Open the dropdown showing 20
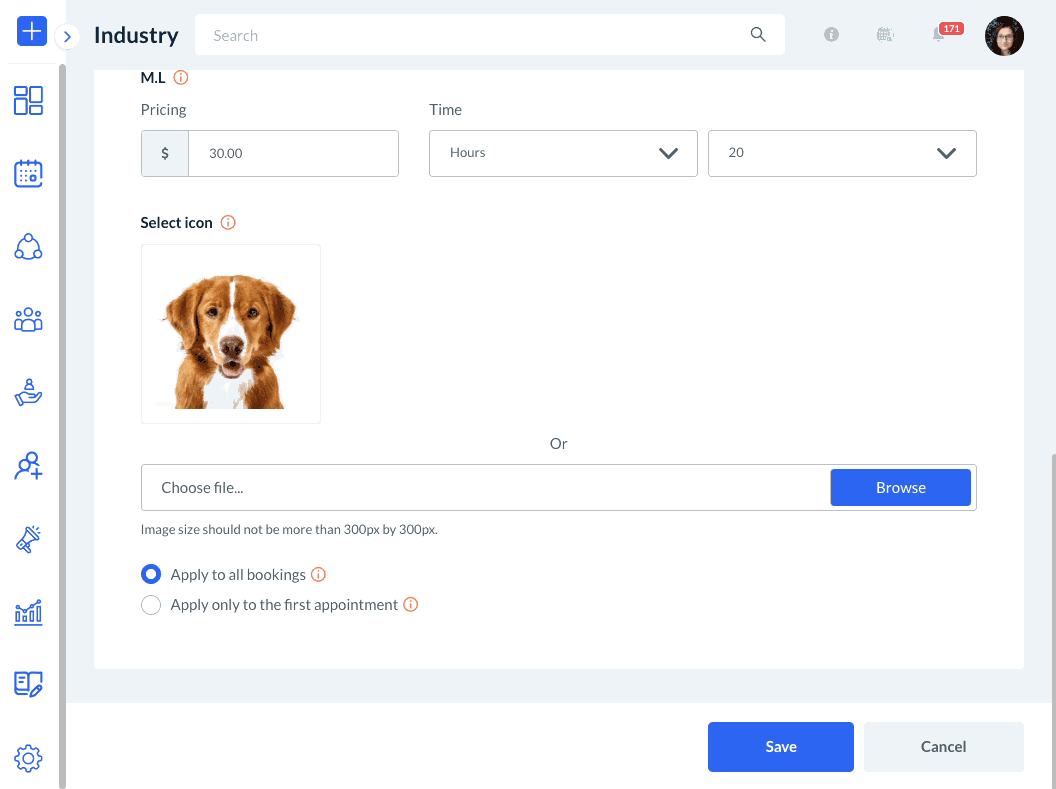Screen dimensions: 1056x789 coord(842,153)
